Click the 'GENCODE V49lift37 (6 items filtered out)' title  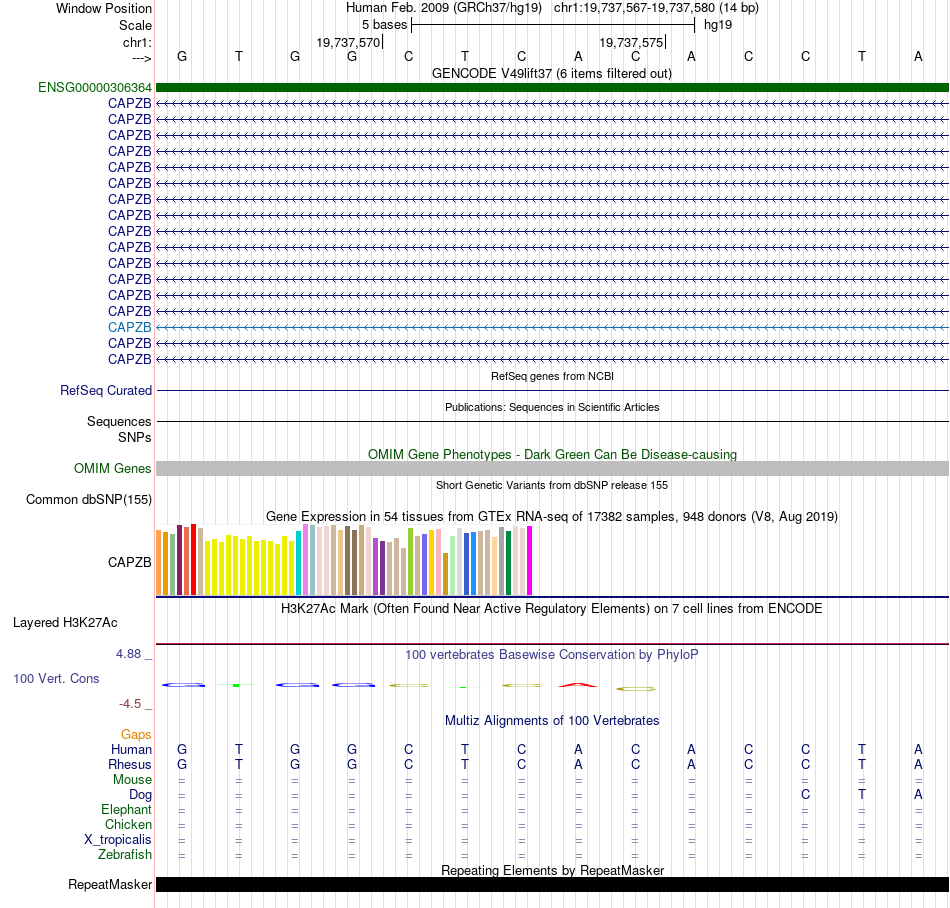(552, 73)
